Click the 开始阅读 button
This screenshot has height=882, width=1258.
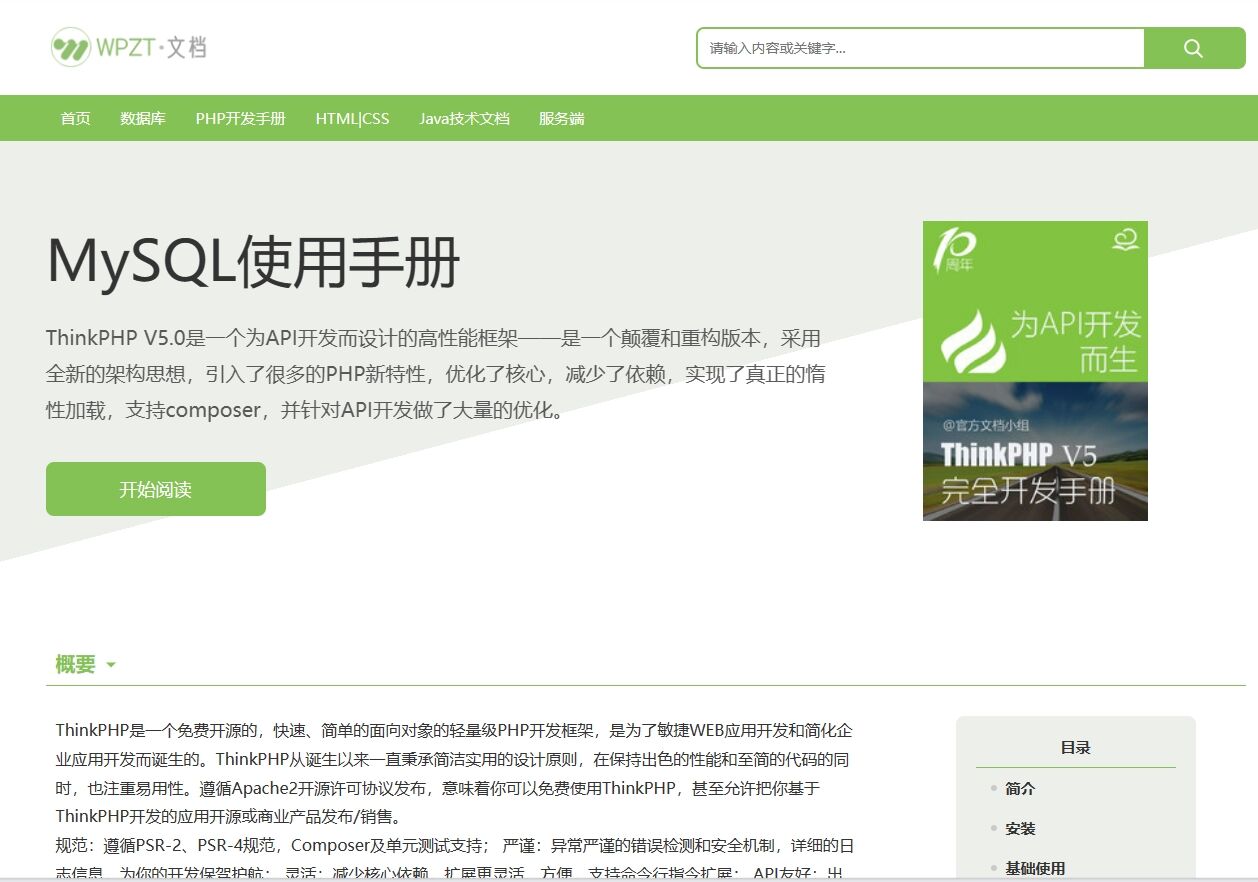(x=156, y=489)
